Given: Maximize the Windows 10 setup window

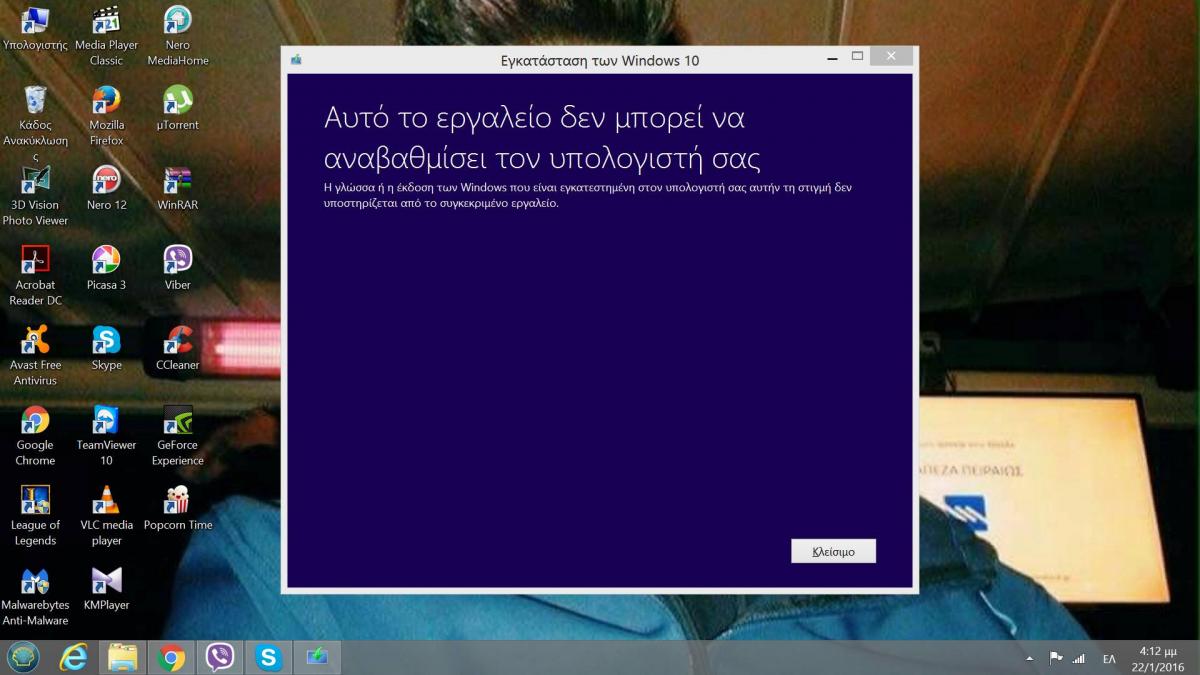Looking at the screenshot, I should (x=857, y=57).
